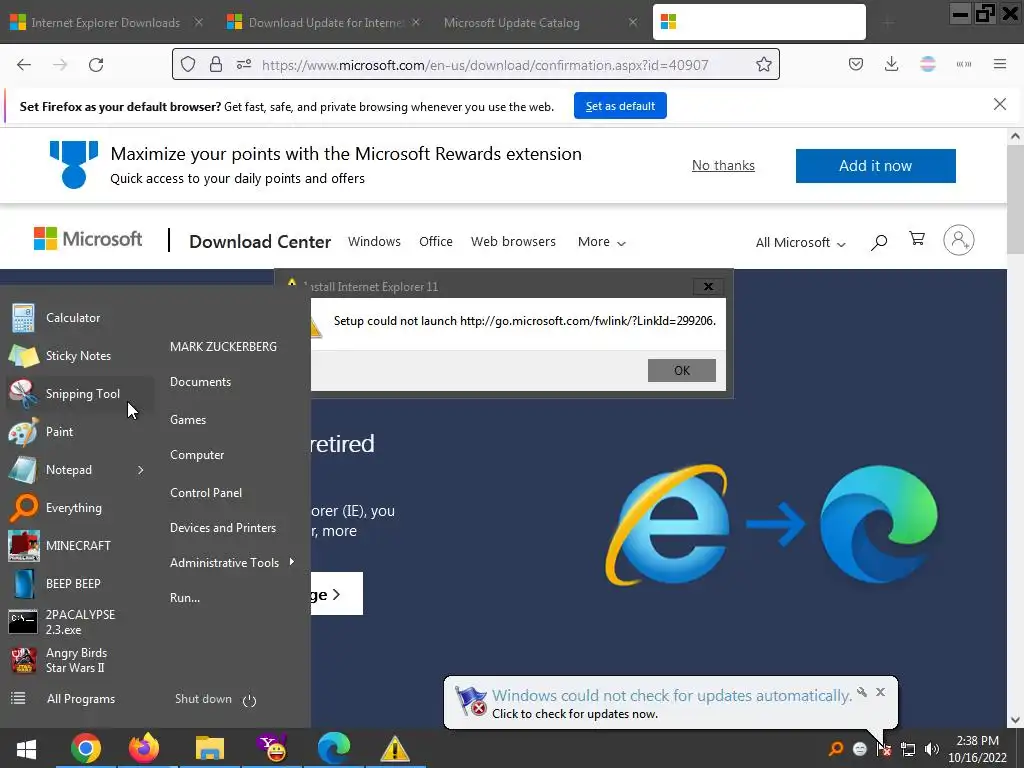Save page to Pocket
1024x768 pixels.
coord(856,65)
